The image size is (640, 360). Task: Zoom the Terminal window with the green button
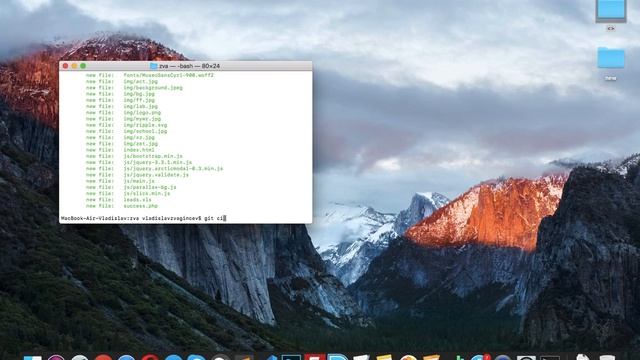coord(83,66)
